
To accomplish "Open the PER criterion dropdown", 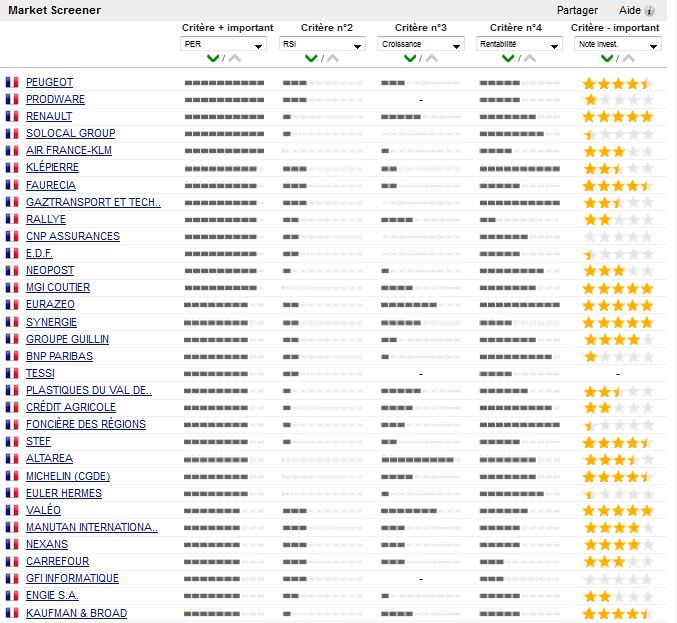I will pos(223,44).
